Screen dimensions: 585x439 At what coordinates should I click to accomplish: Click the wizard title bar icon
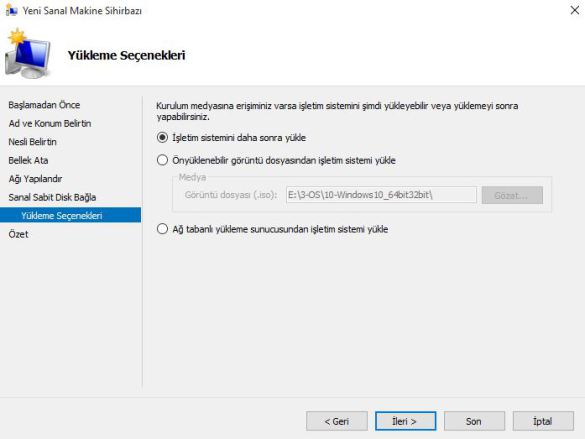pyautogui.click(x=12, y=10)
